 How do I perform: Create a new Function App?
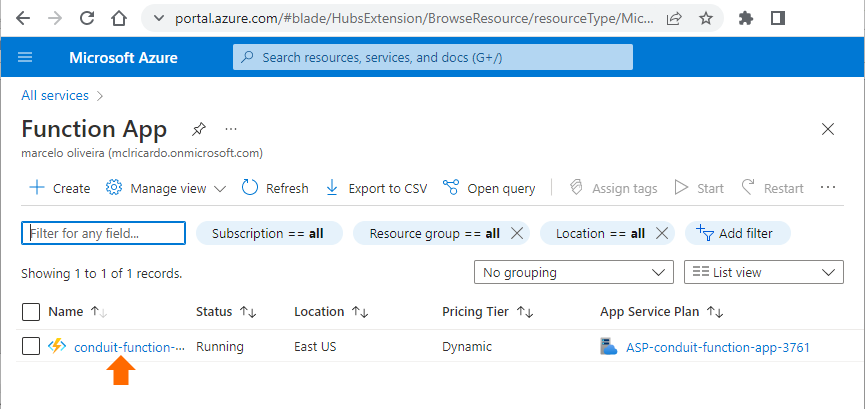(x=60, y=188)
